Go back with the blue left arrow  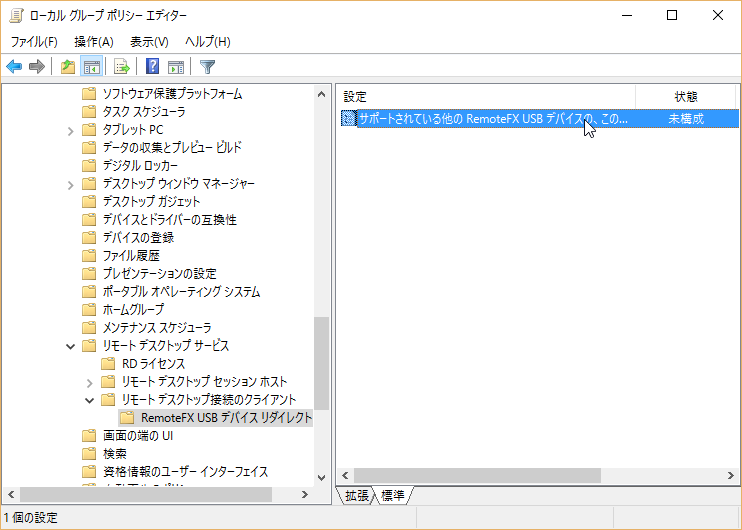click(x=14, y=67)
